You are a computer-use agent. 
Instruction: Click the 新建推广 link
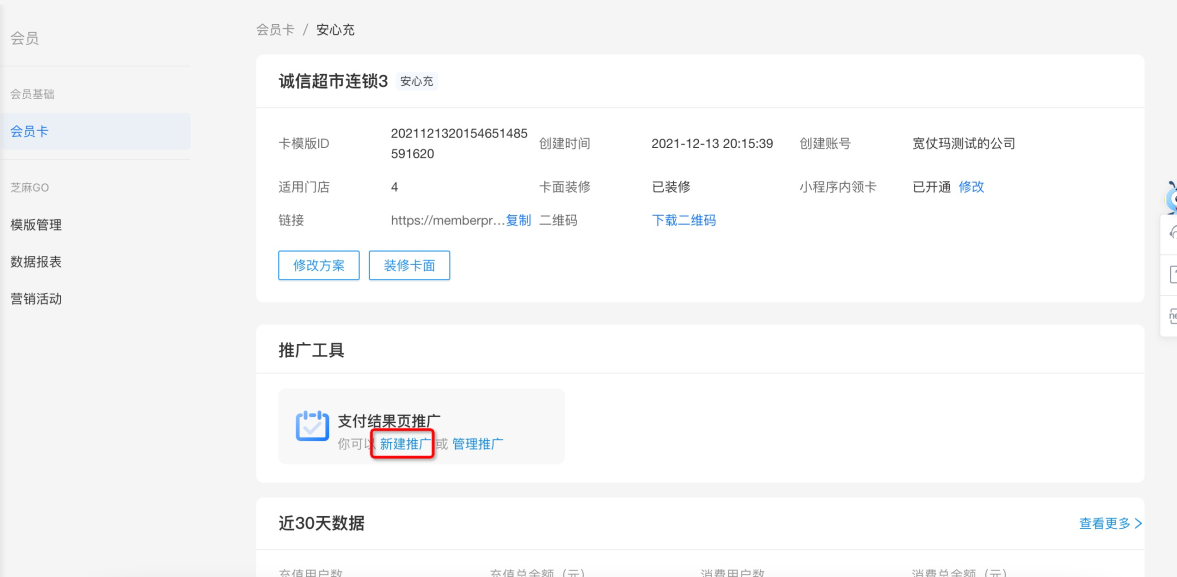click(405, 444)
